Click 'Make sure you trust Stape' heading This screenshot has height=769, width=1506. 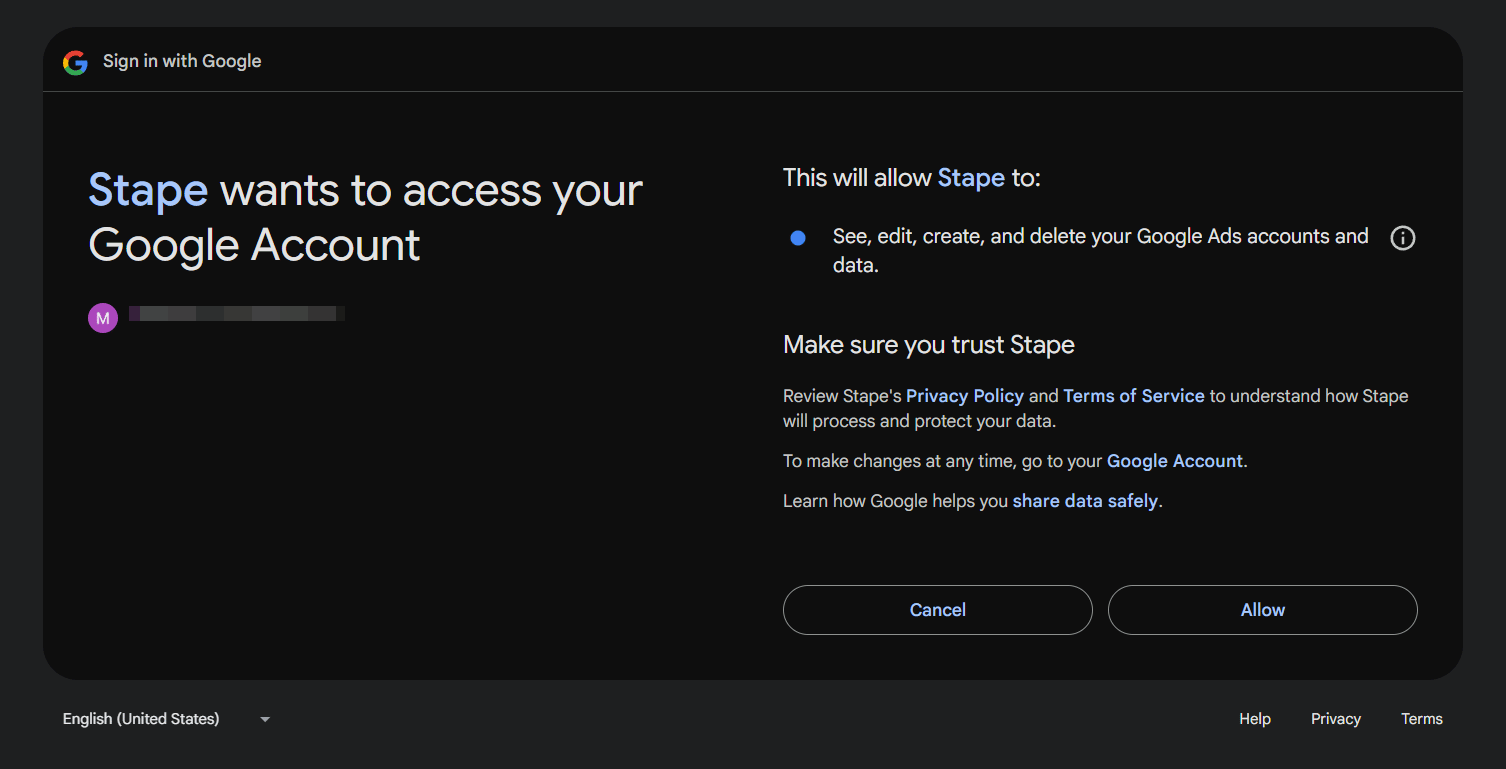click(x=929, y=345)
